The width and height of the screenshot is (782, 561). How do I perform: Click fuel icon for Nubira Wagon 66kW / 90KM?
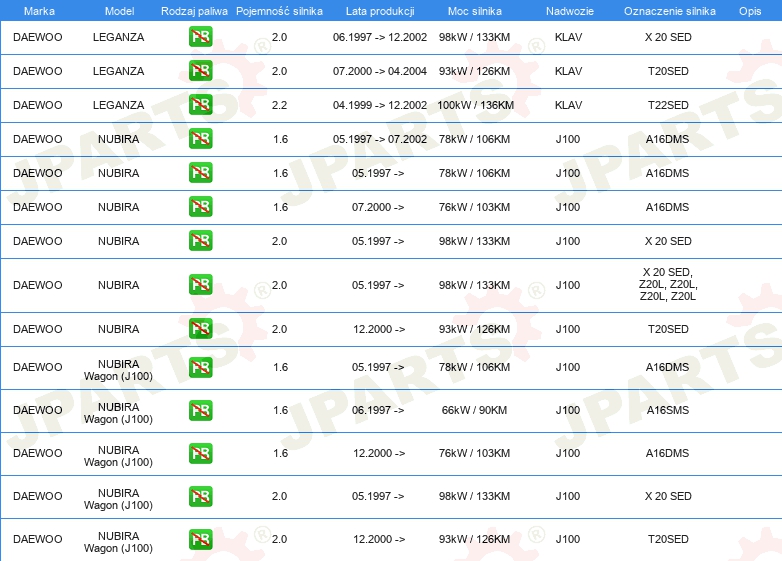click(200, 410)
